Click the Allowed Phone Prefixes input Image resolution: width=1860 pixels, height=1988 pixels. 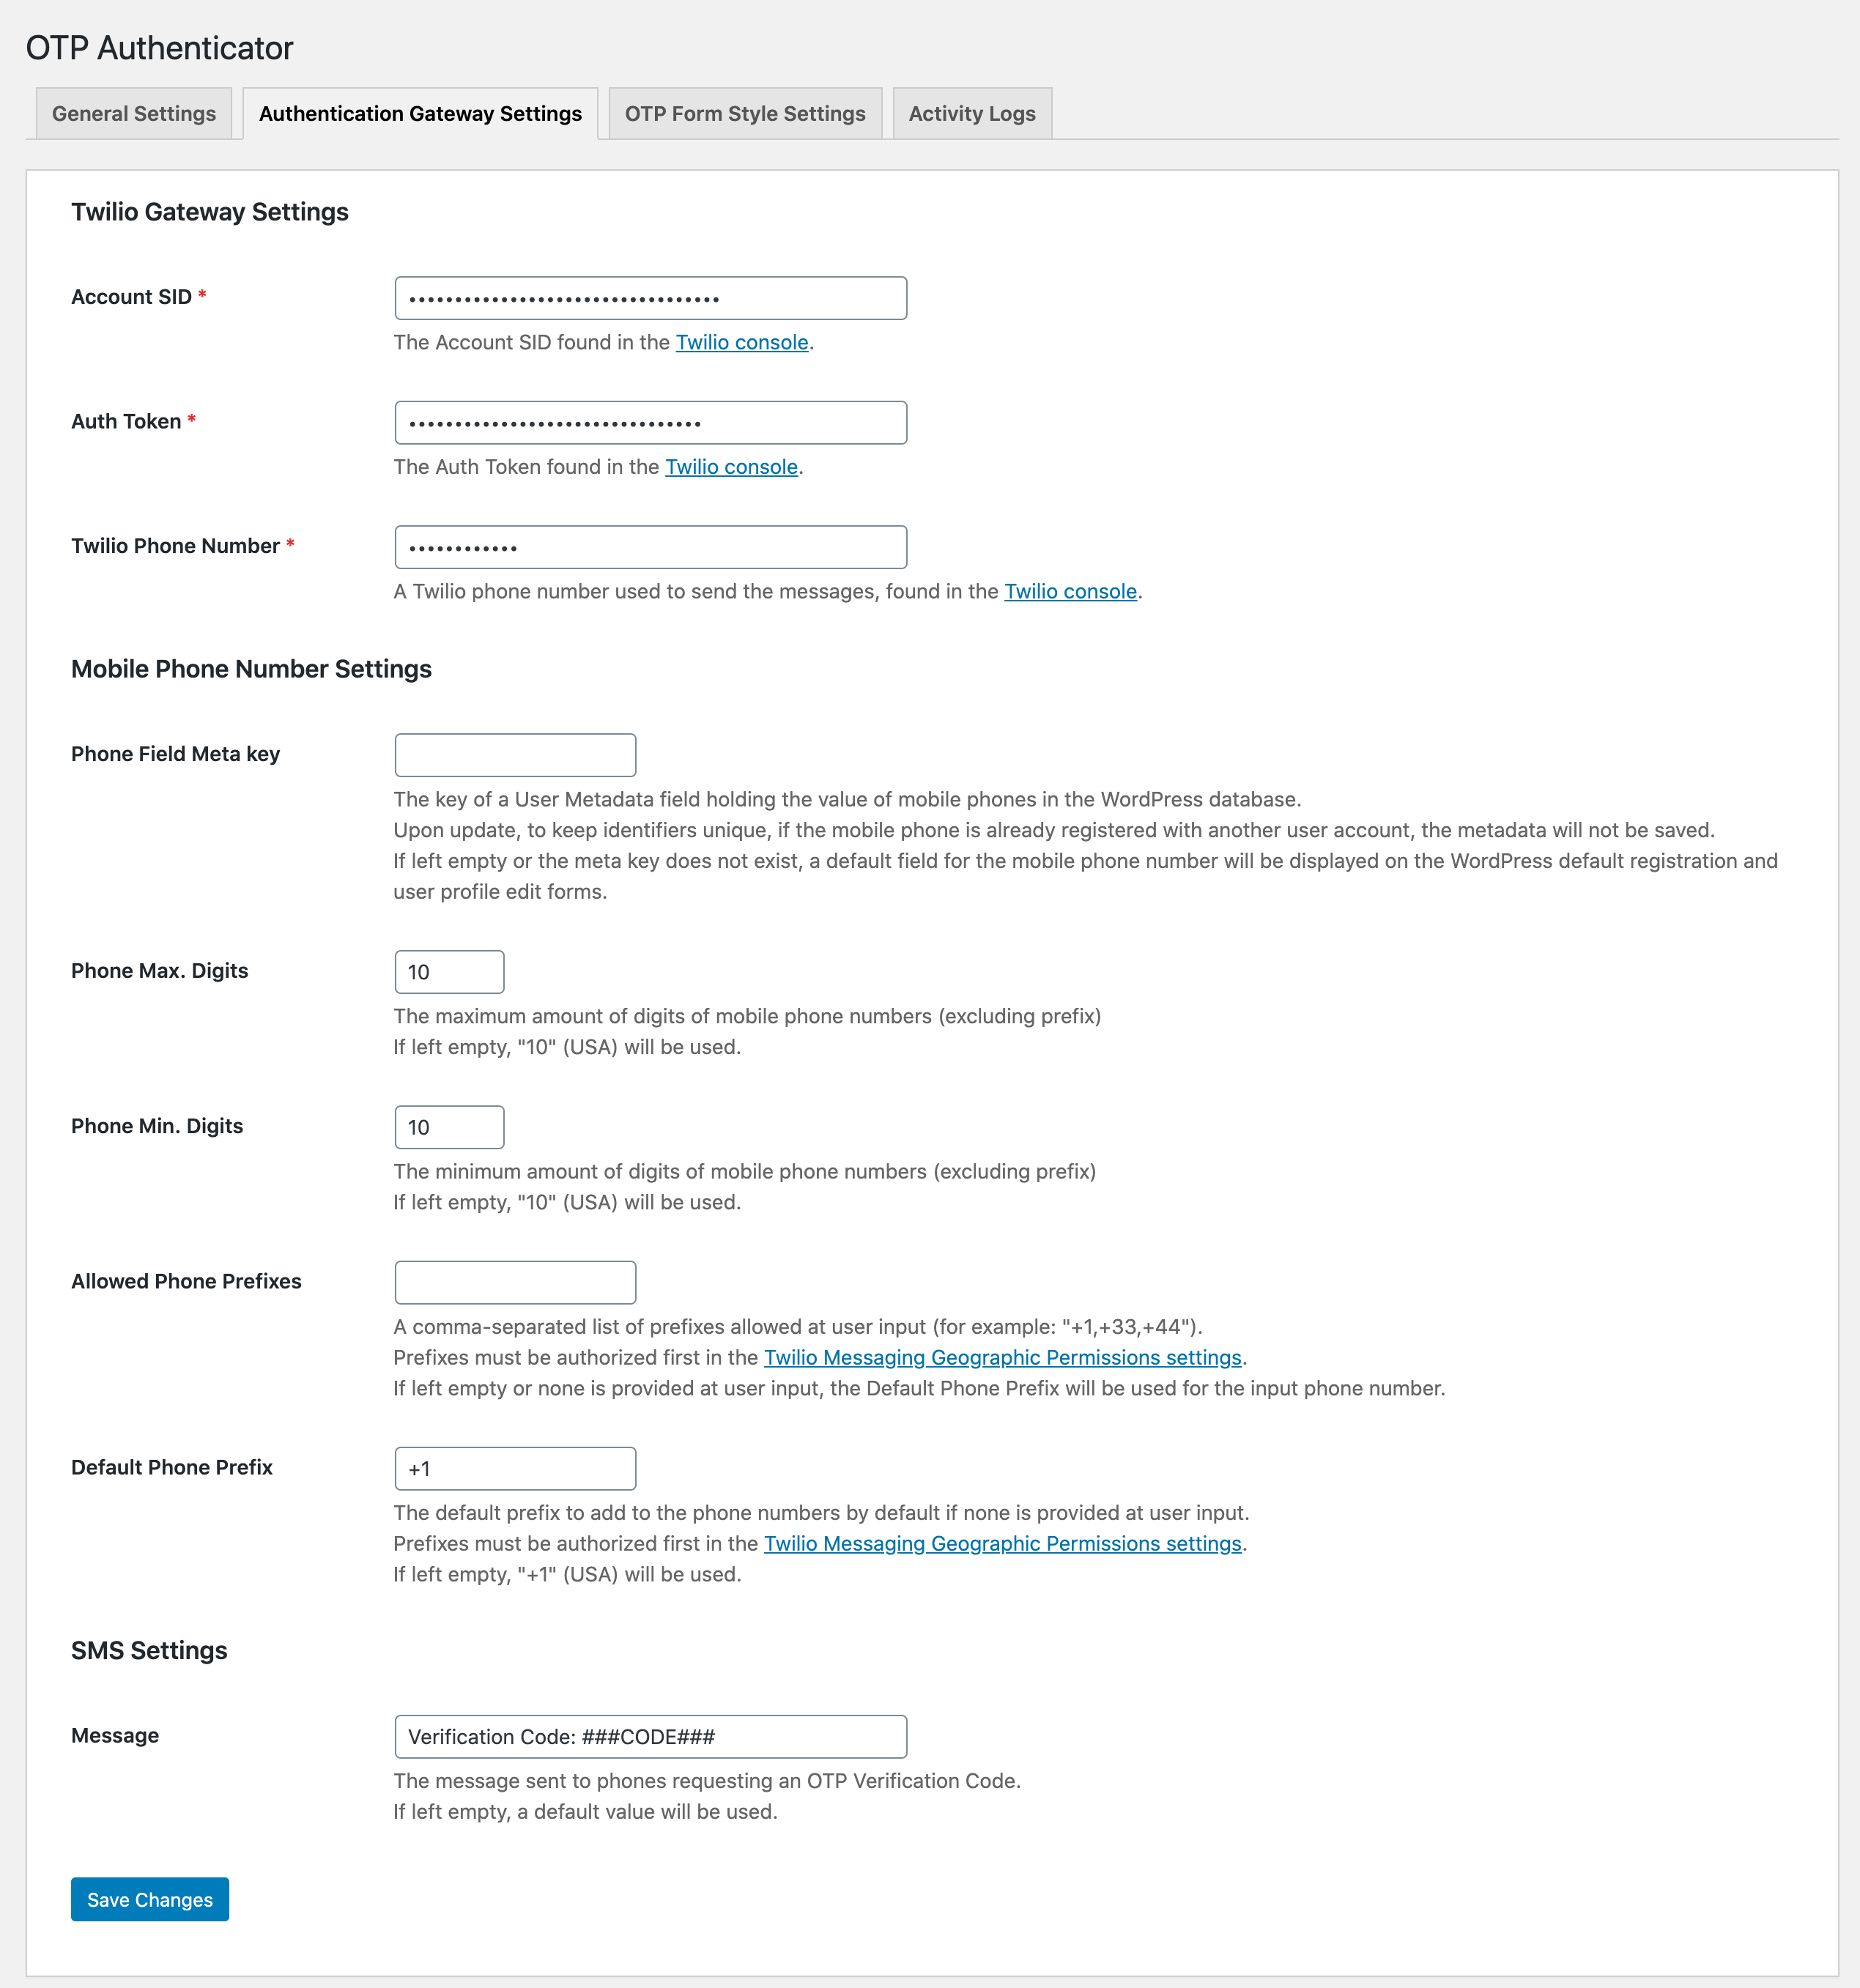pyautogui.click(x=515, y=1282)
